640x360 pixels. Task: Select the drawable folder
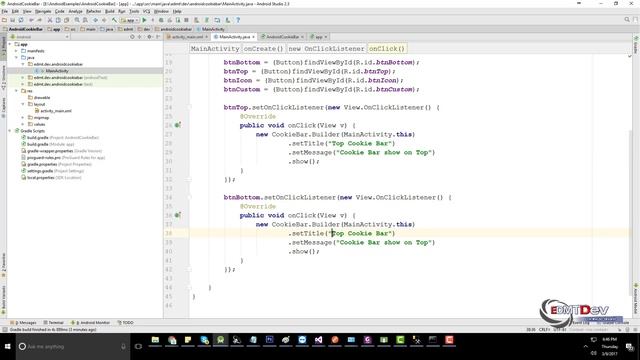tap(39, 98)
